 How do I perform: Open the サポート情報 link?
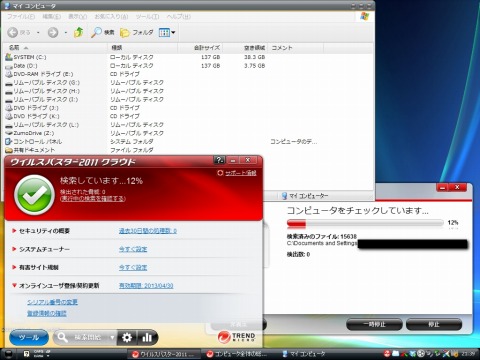[240, 173]
